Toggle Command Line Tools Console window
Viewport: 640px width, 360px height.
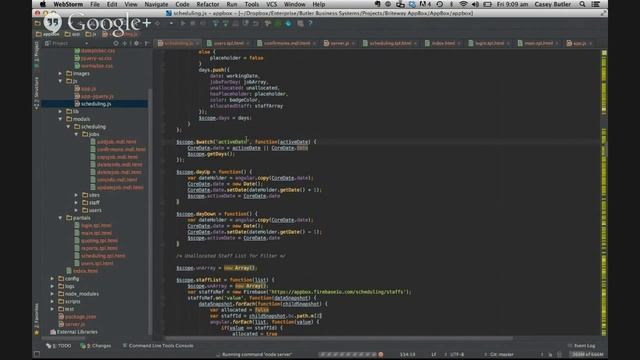point(158,346)
